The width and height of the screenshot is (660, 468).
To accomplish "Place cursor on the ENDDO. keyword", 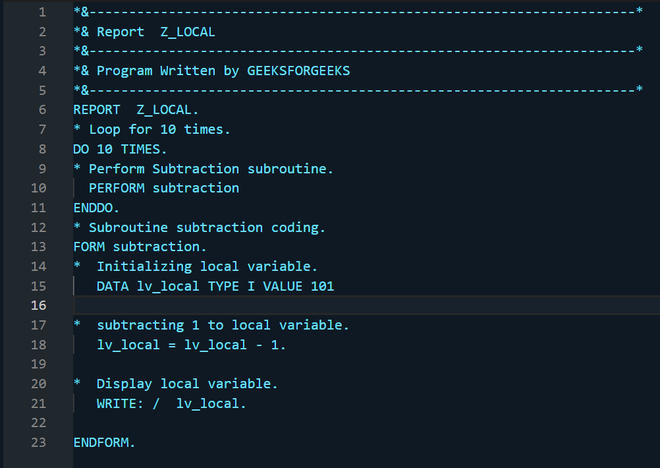I will (x=97, y=207).
